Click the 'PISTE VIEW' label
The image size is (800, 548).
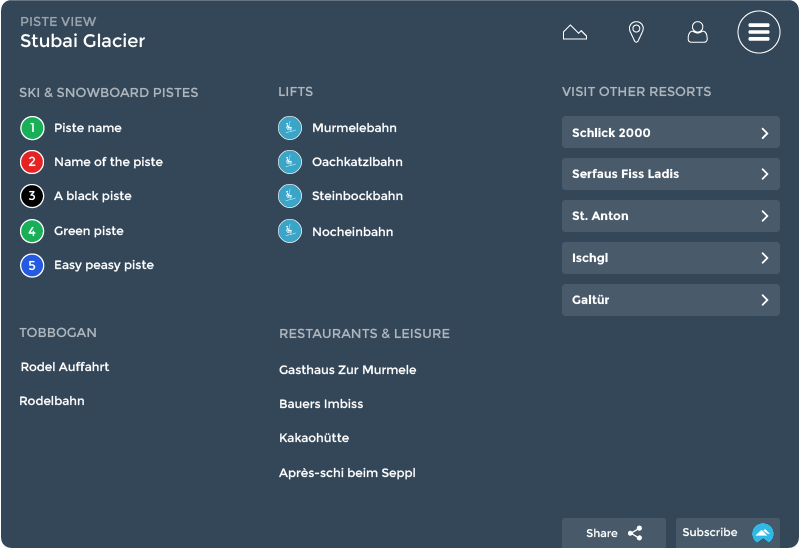pos(58,21)
